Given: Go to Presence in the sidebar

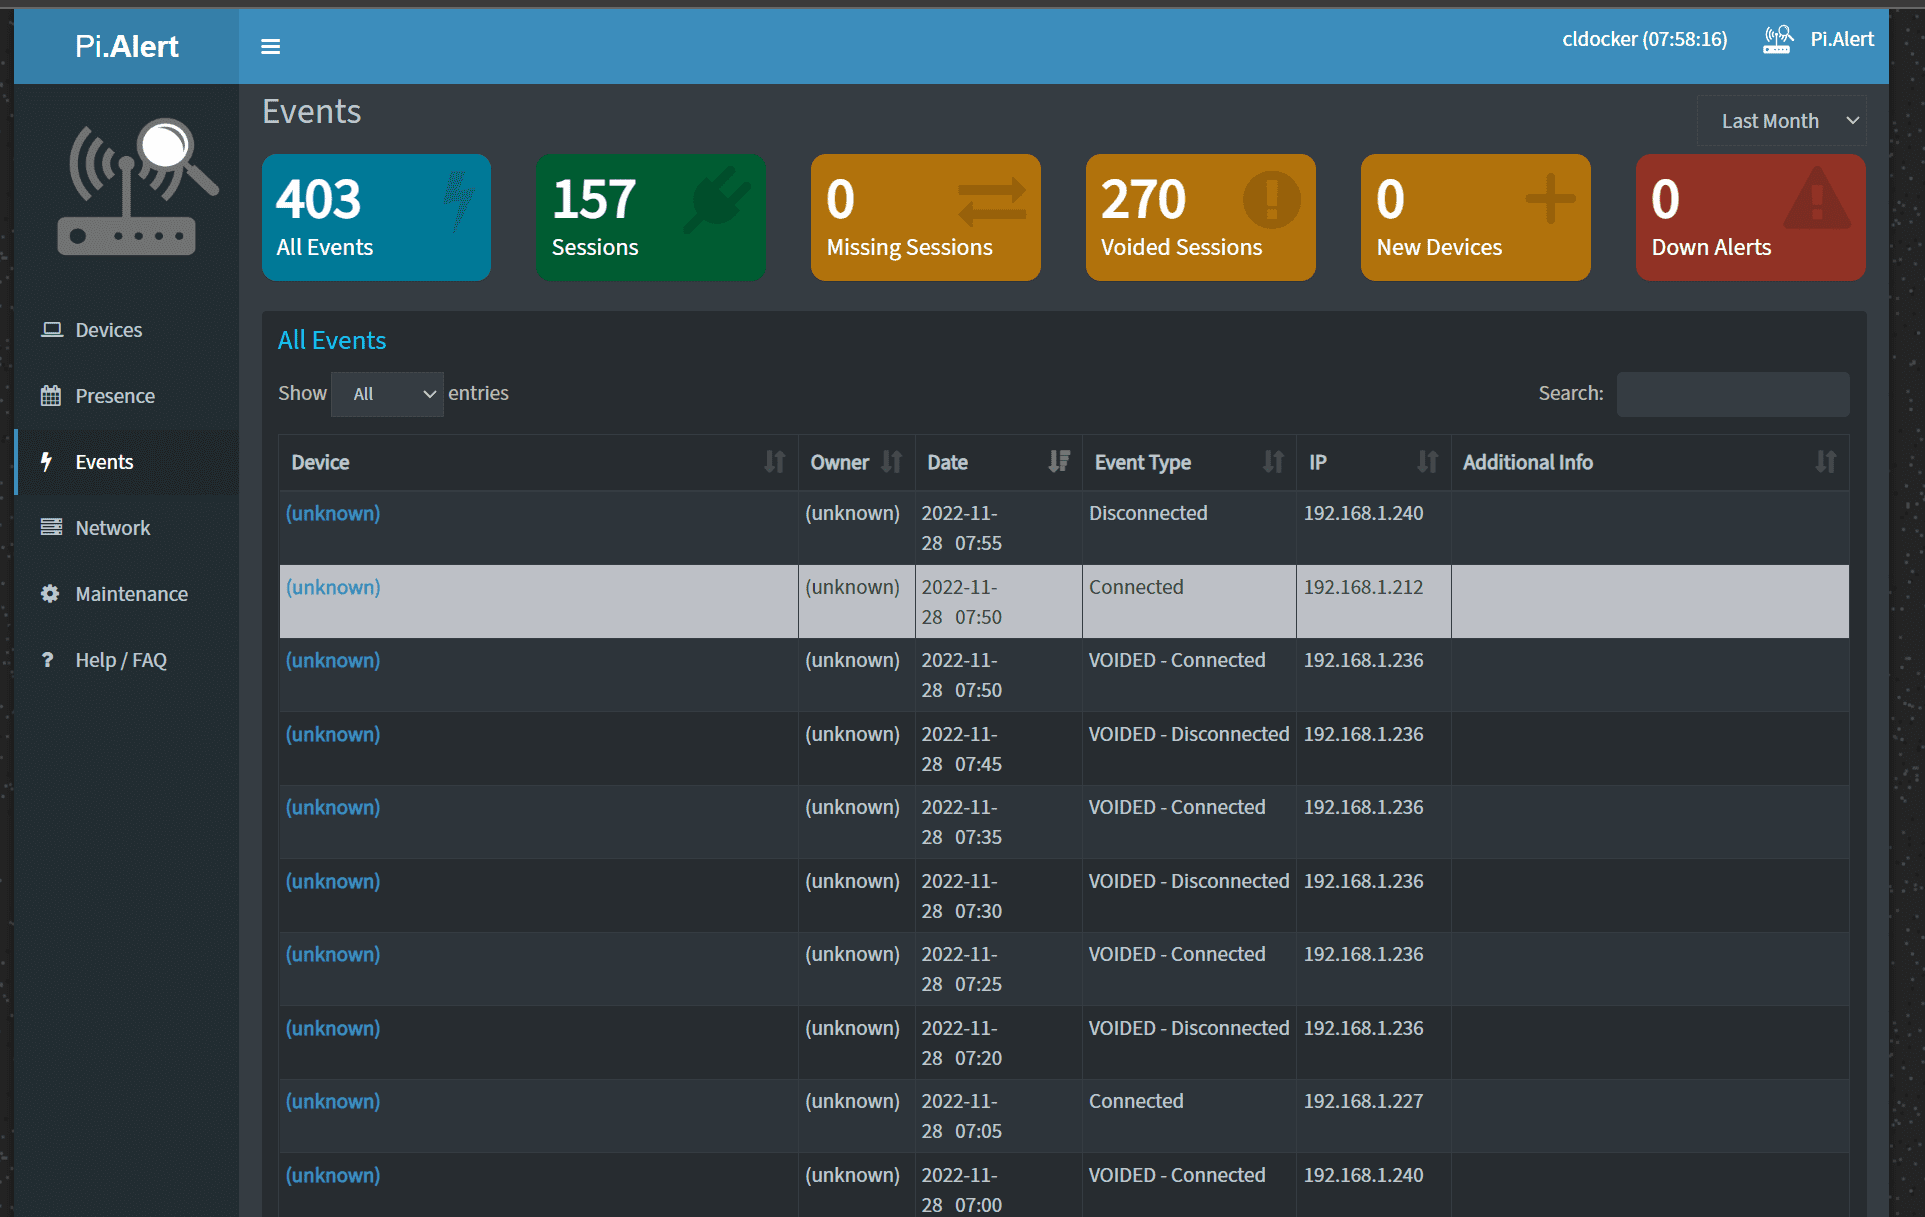Looking at the screenshot, I should 115,396.
